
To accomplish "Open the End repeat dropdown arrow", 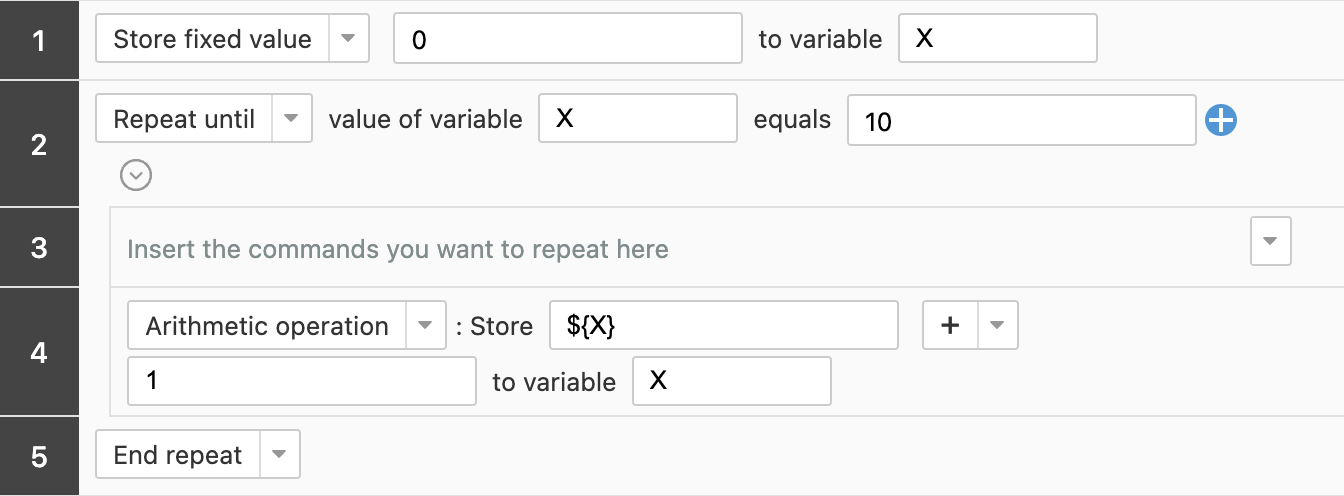I will point(280,455).
